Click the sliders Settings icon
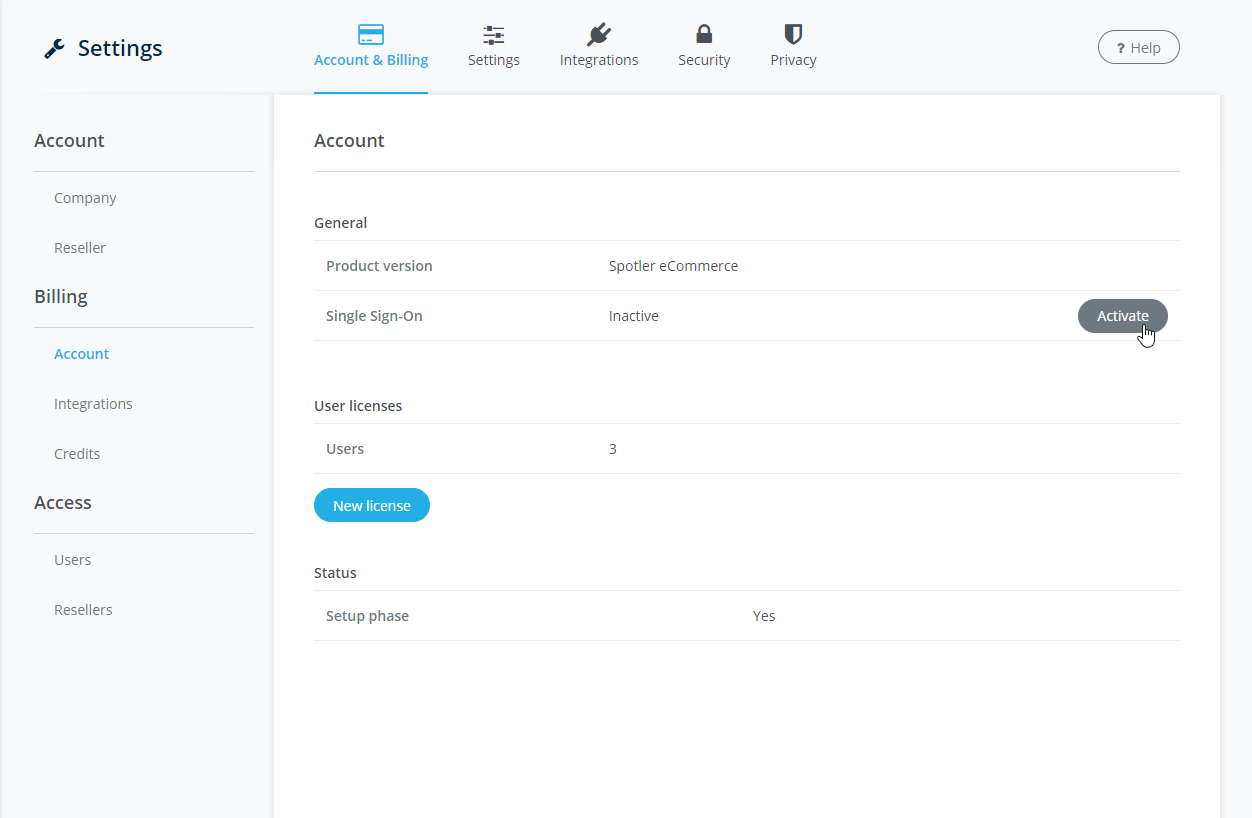The image size is (1252, 818). [494, 35]
